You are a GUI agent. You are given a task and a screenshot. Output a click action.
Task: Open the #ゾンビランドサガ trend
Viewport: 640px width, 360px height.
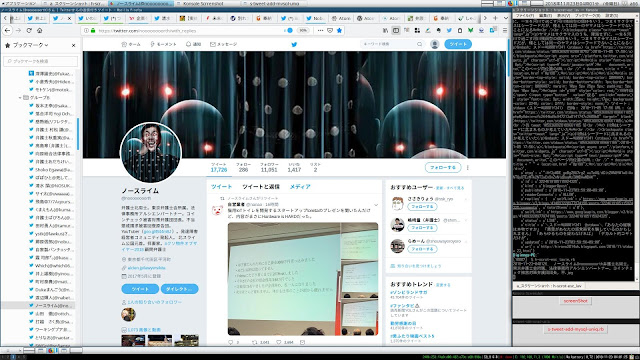coord(409,292)
